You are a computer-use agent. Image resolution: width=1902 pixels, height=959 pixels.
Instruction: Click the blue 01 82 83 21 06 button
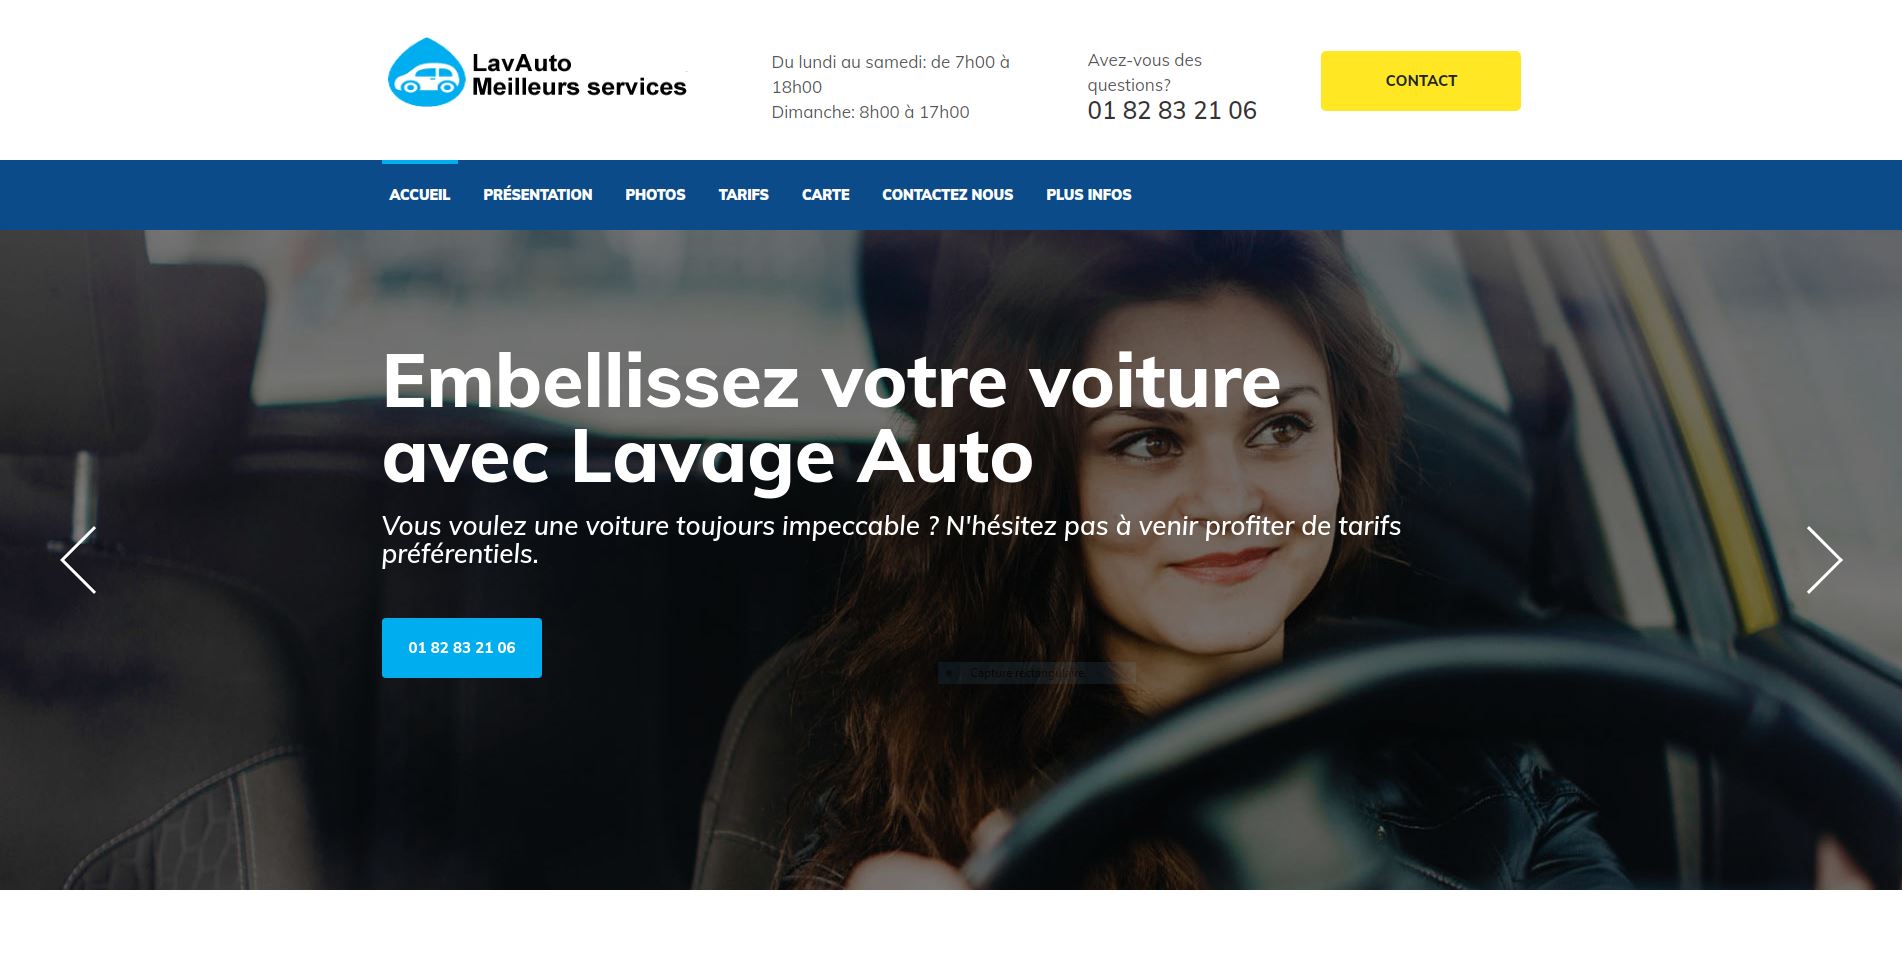(462, 648)
